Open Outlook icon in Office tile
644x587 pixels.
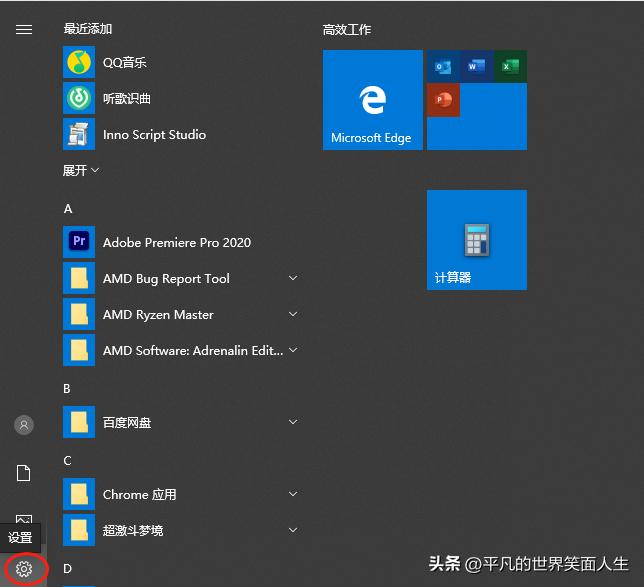click(x=443, y=67)
